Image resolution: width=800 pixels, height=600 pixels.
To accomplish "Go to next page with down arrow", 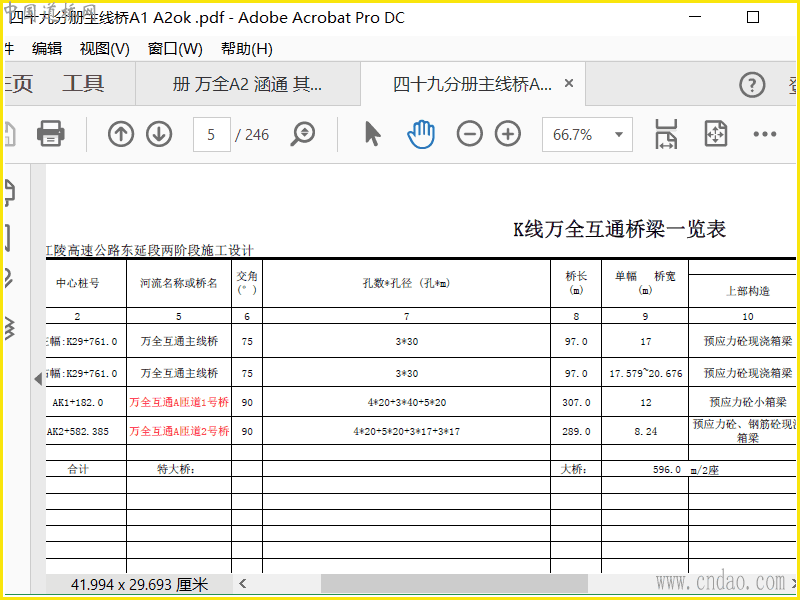I will point(159,134).
